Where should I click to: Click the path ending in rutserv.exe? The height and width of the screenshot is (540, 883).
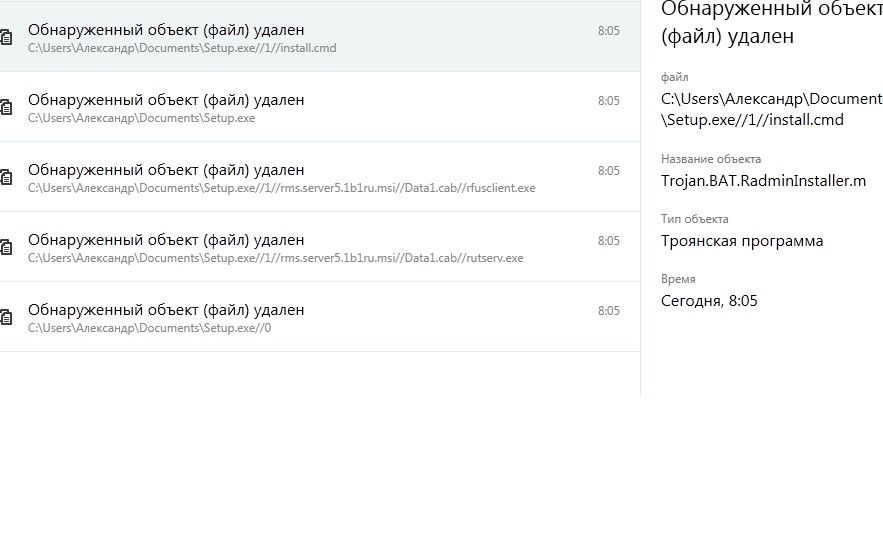coord(275,258)
